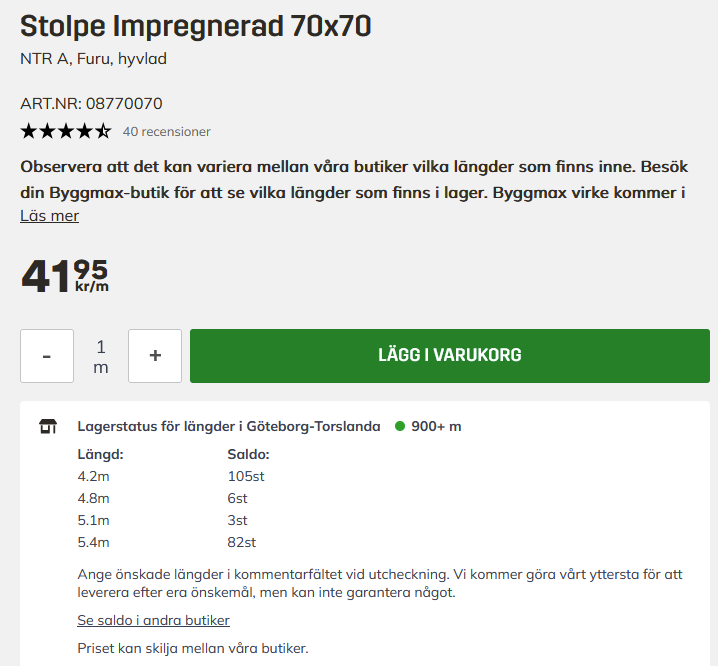Click the star rating icons

(66, 131)
